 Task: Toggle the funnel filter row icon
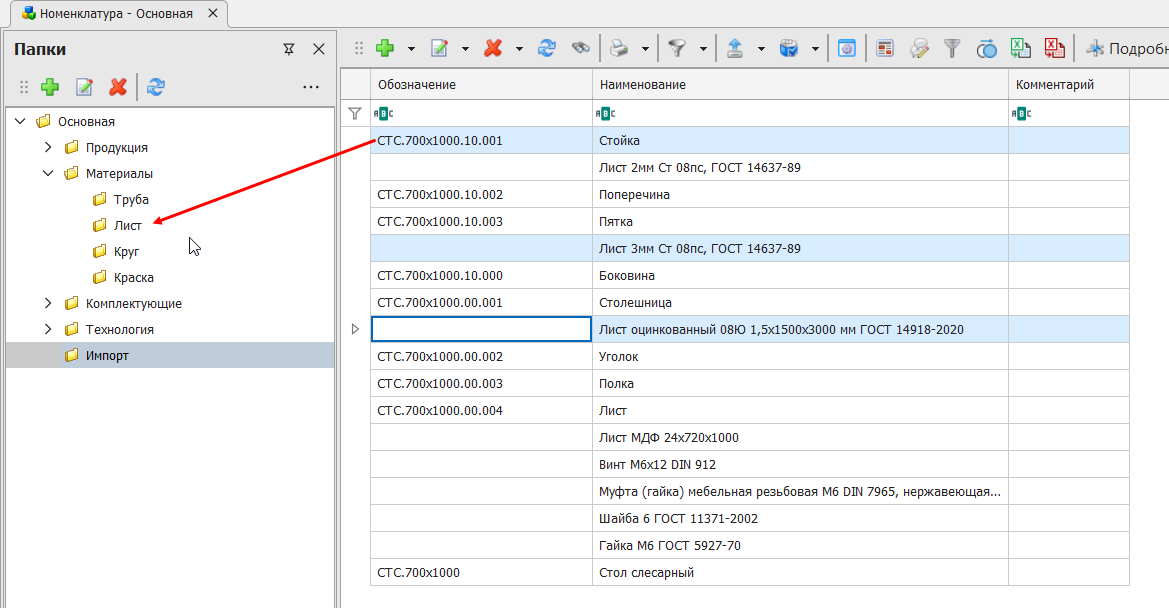(354, 114)
